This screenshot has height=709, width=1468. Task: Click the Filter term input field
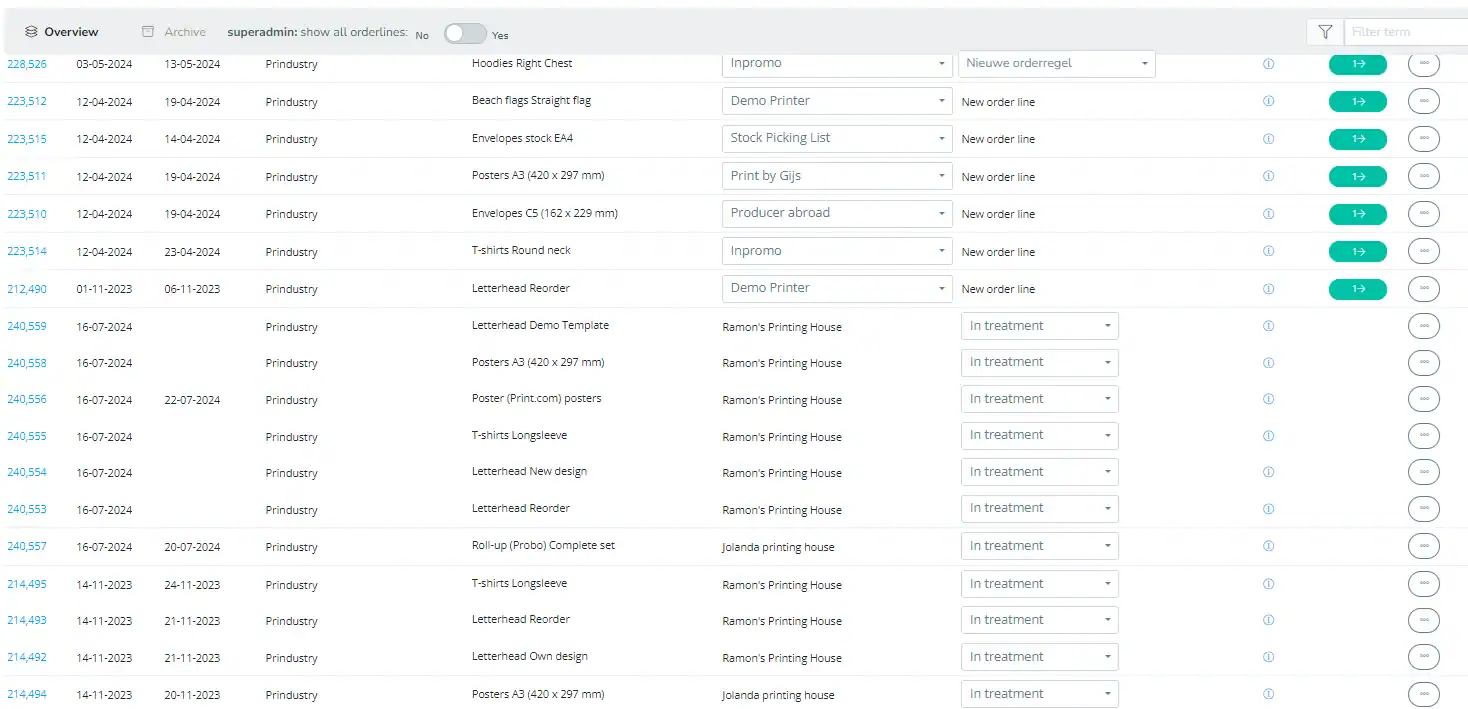click(x=1406, y=32)
